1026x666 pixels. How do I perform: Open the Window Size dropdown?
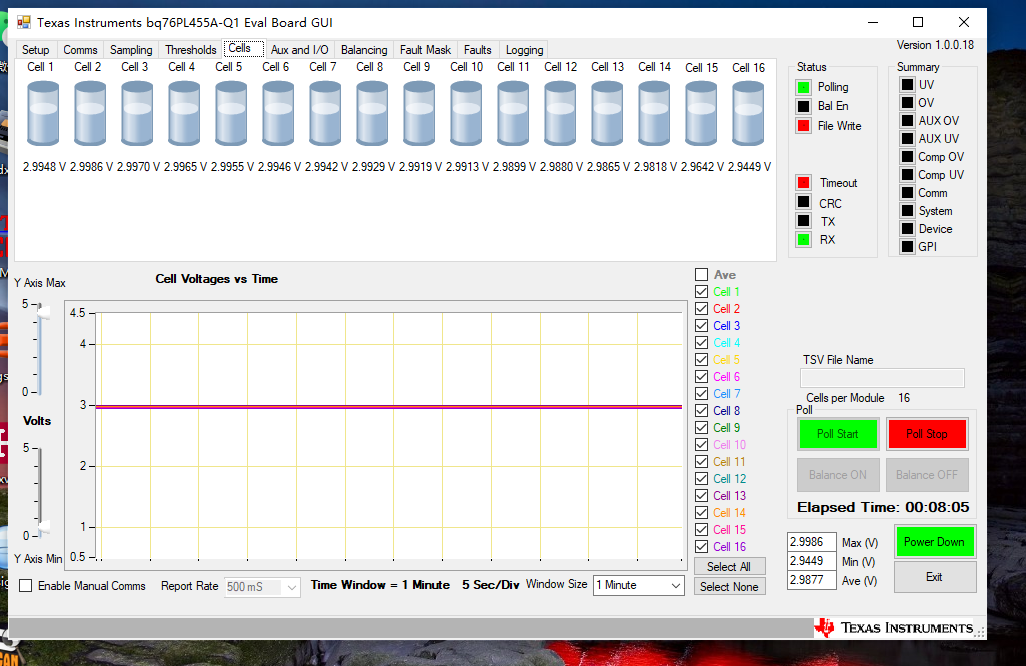pyautogui.click(x=639, y=586)
